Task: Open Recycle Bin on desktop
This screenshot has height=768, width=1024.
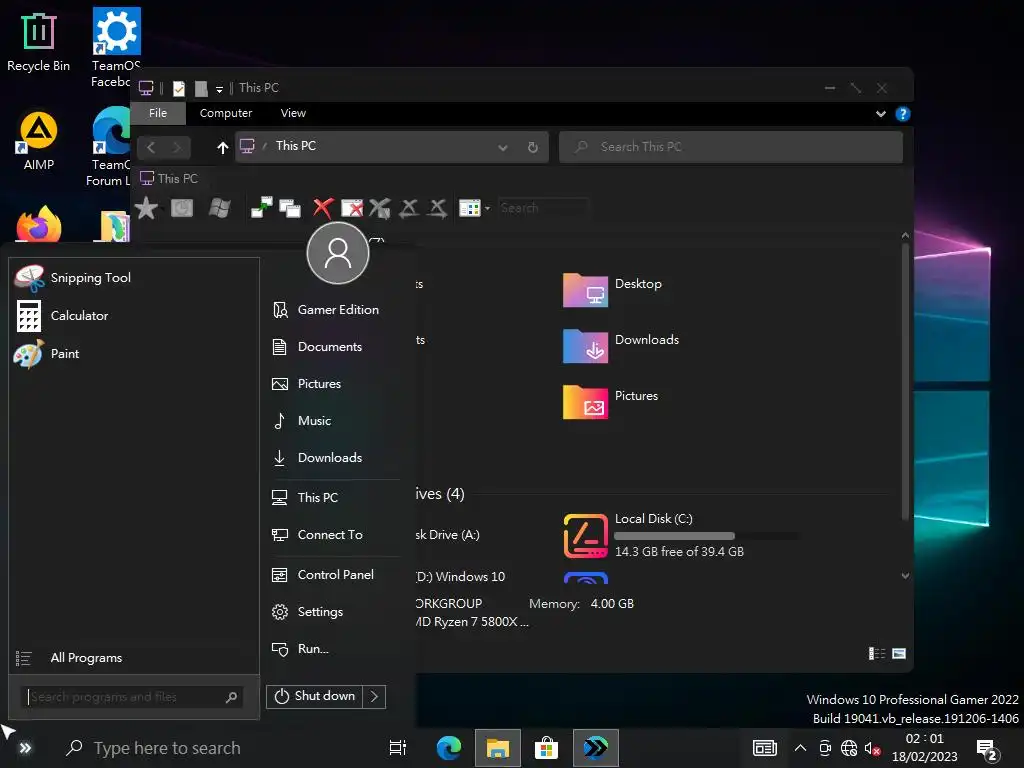Action: [39, 41]
